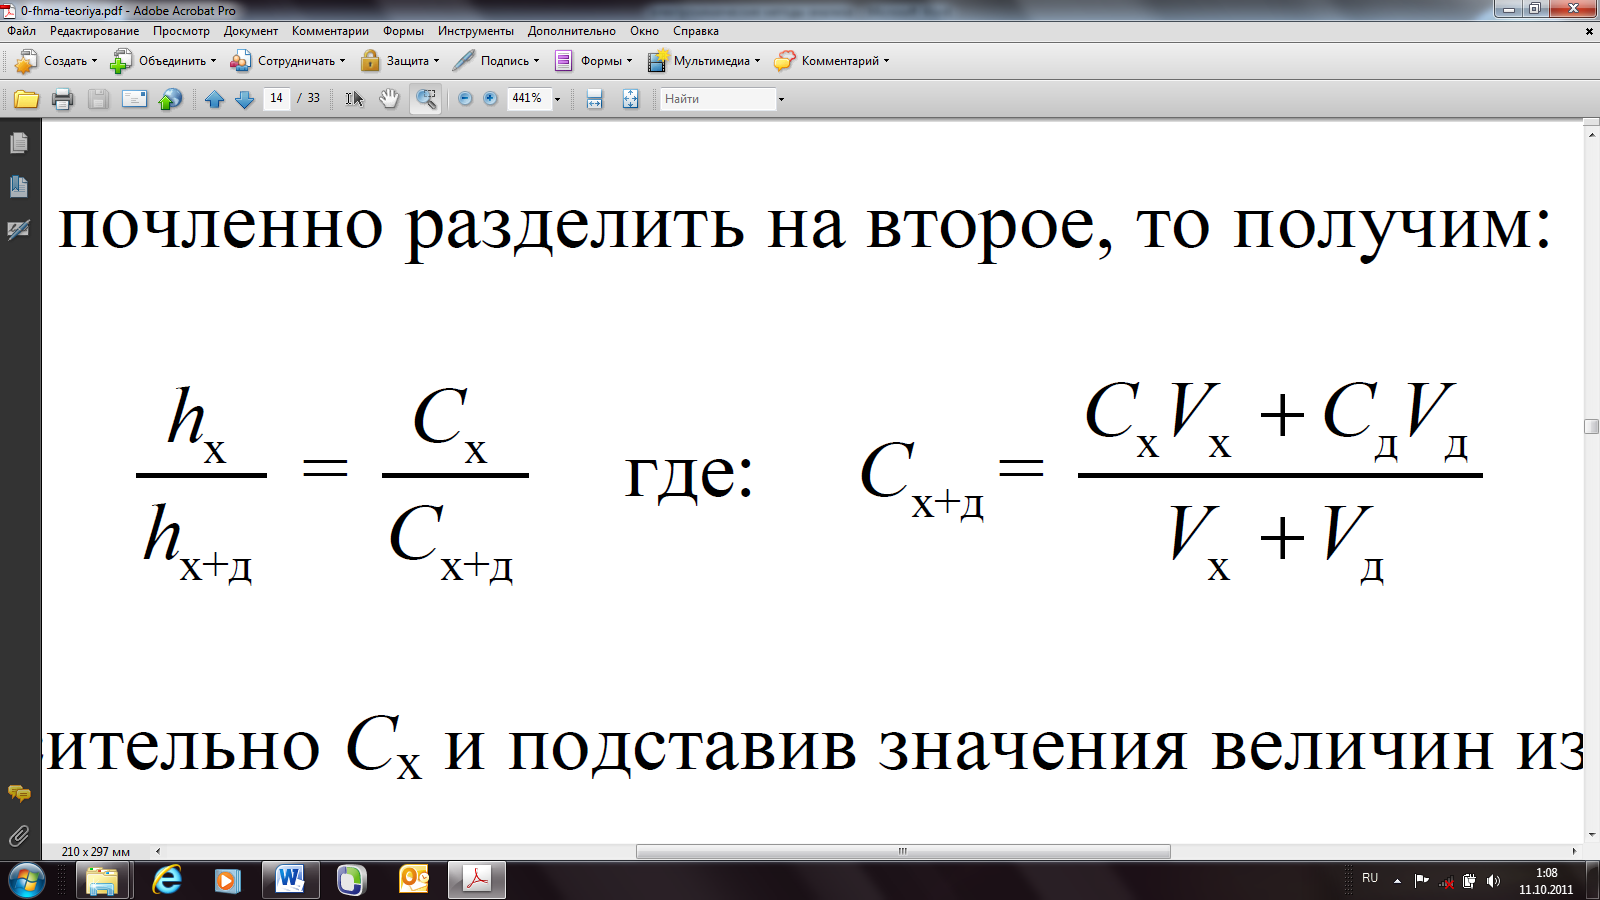Open the Документ menu

click(x=251, y=31)
